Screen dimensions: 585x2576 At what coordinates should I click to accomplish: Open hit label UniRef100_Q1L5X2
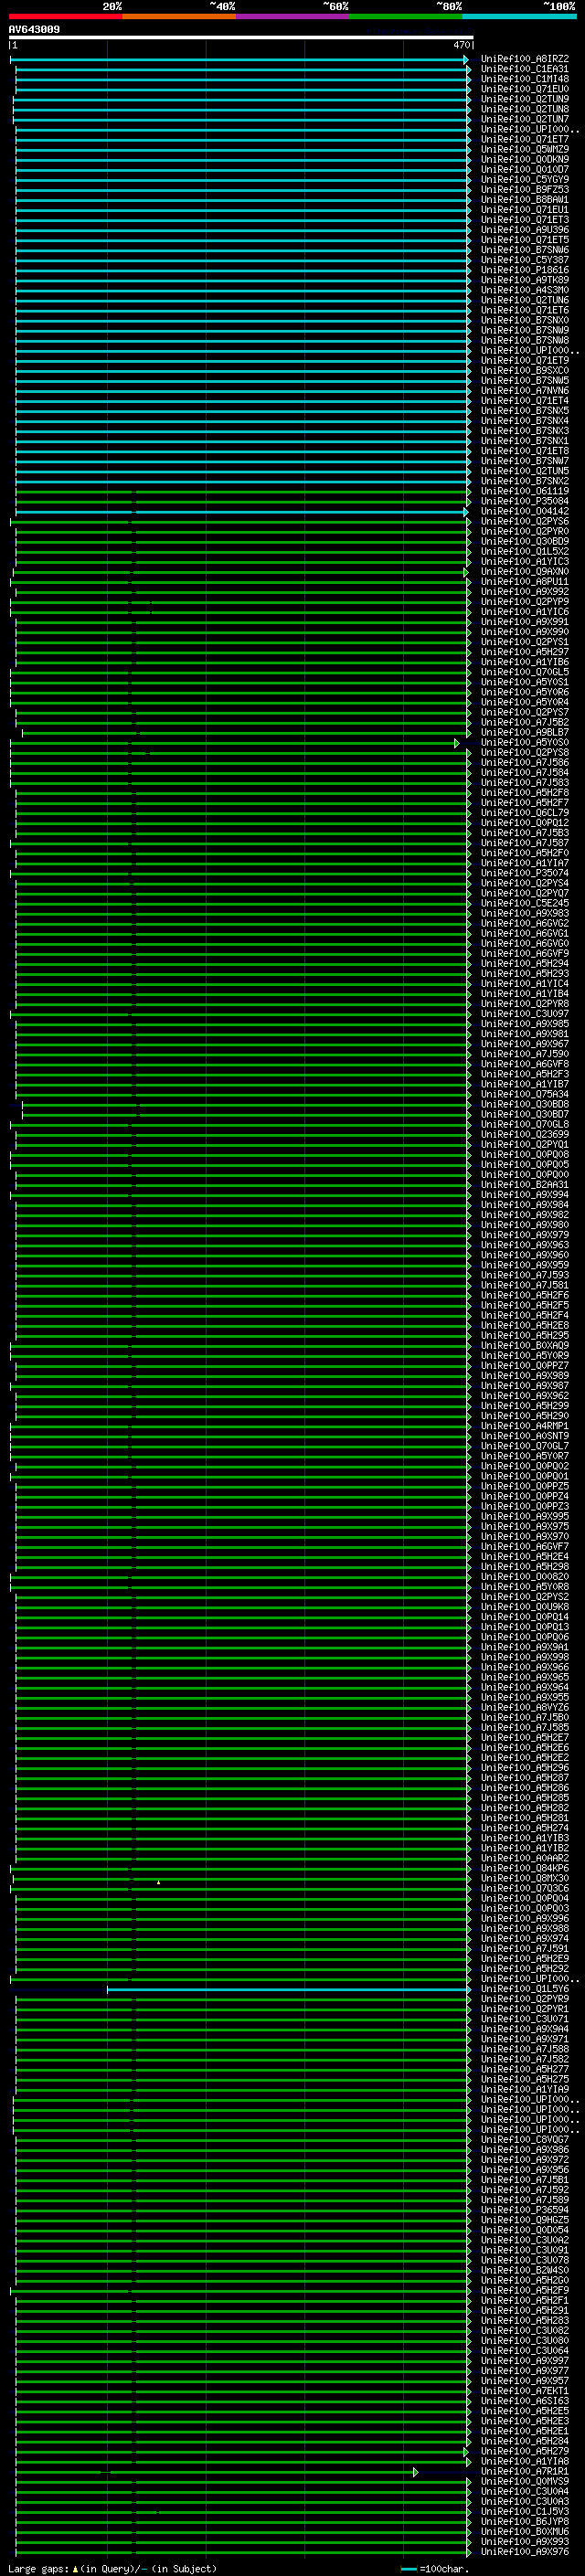[x=525, y=552]
